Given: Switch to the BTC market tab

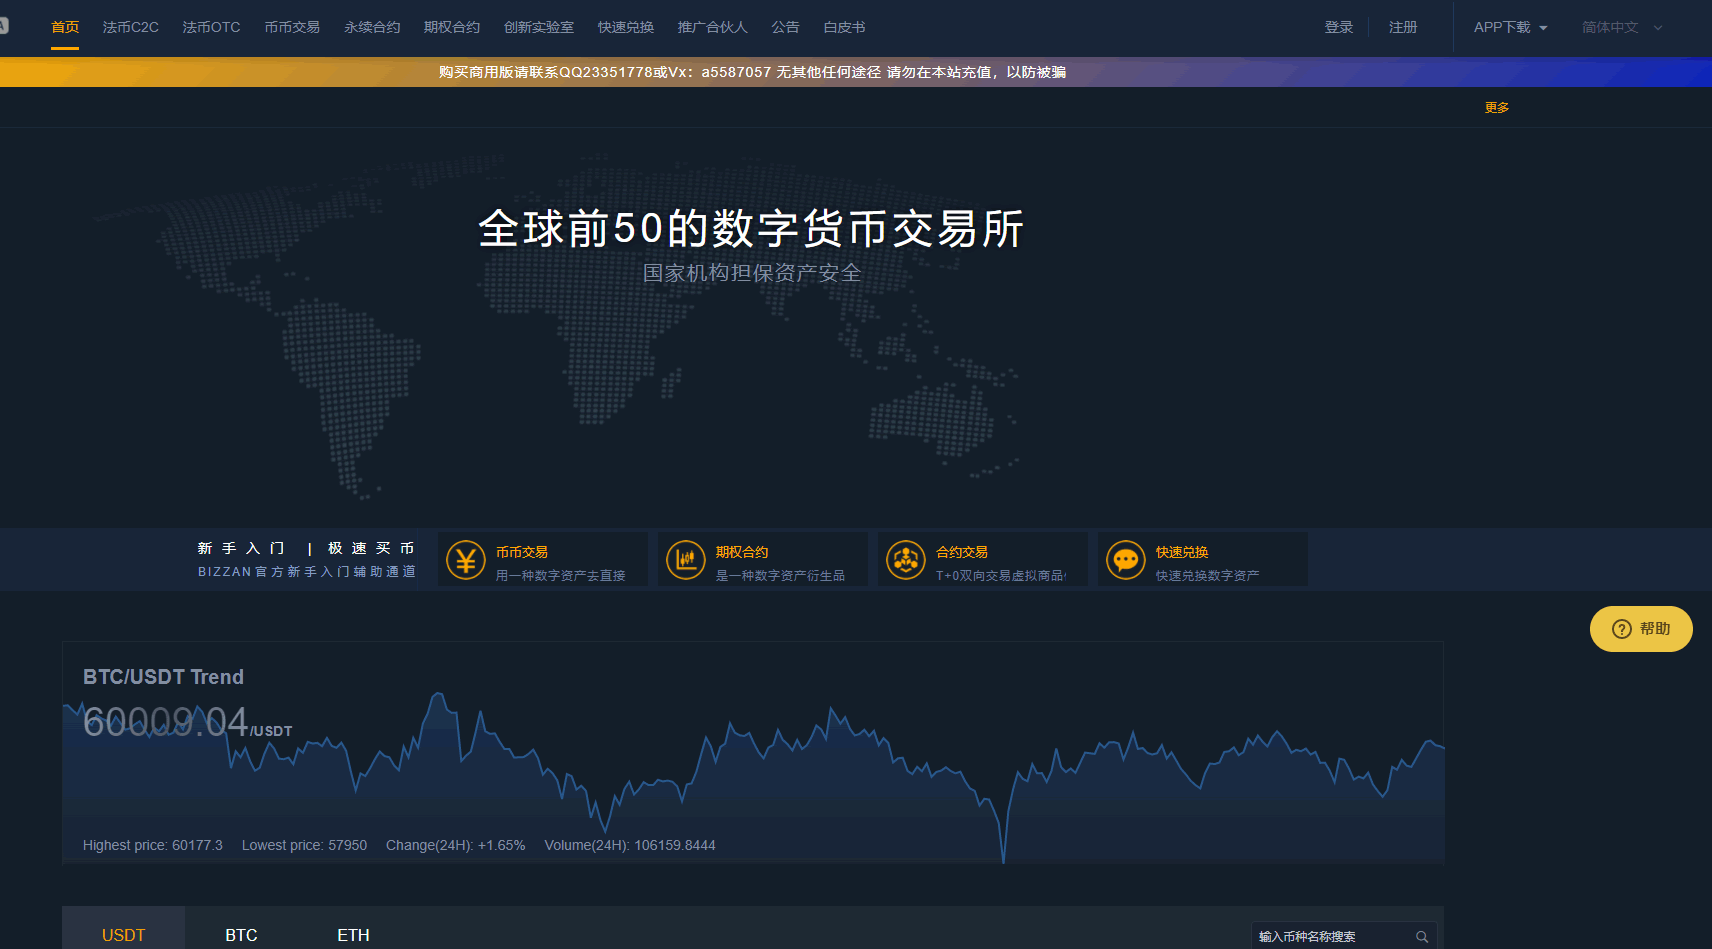Looking at the screenshot, I should click(241, 935).
